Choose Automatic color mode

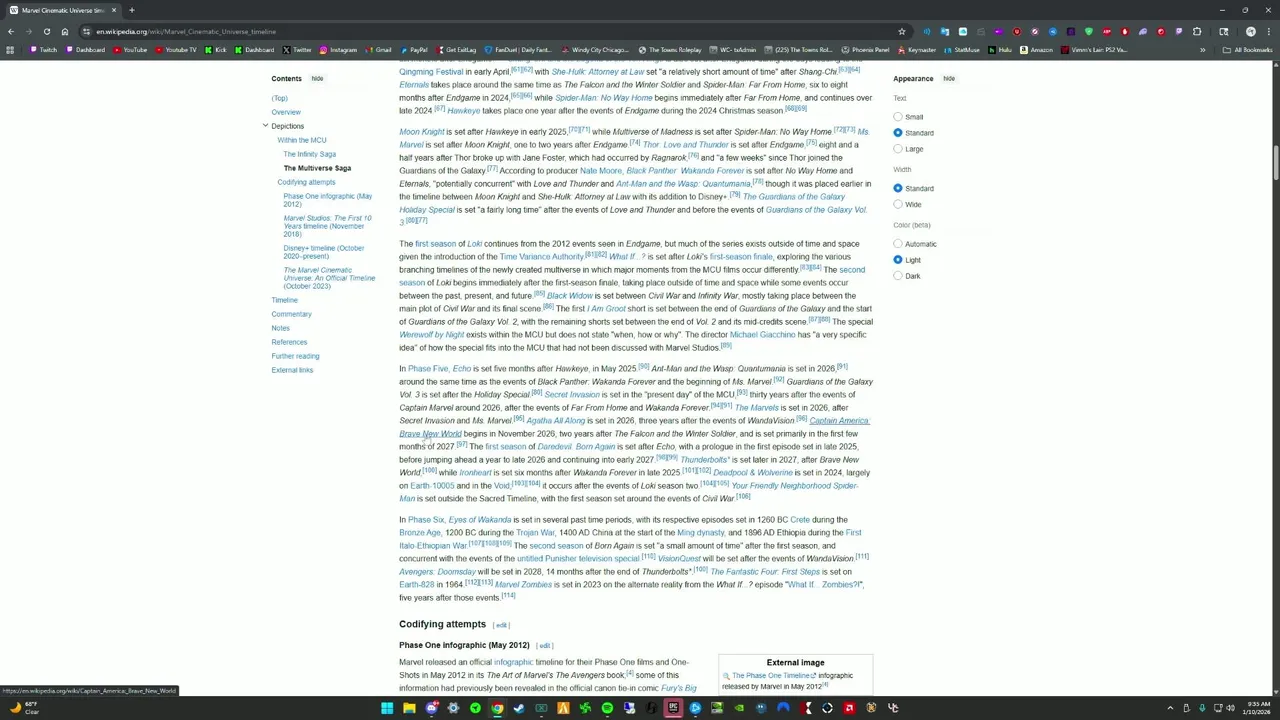click(898, 244)
